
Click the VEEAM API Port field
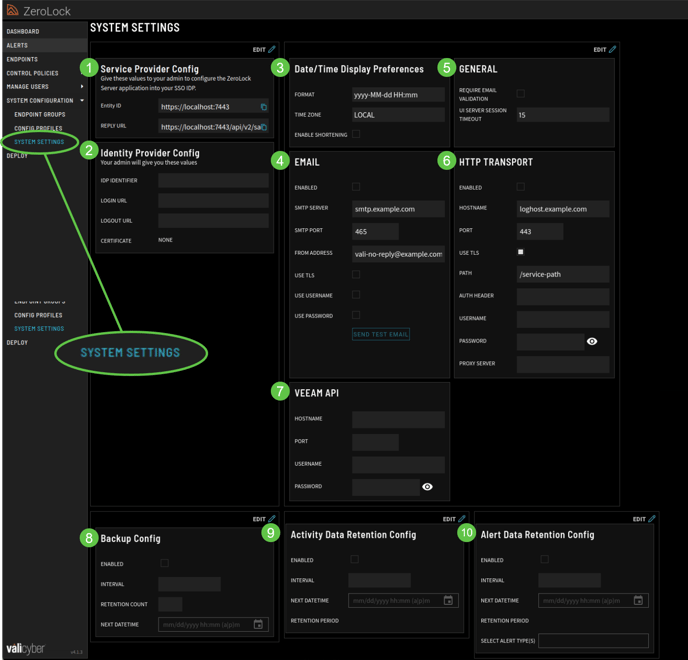click(x=376, y=442)
